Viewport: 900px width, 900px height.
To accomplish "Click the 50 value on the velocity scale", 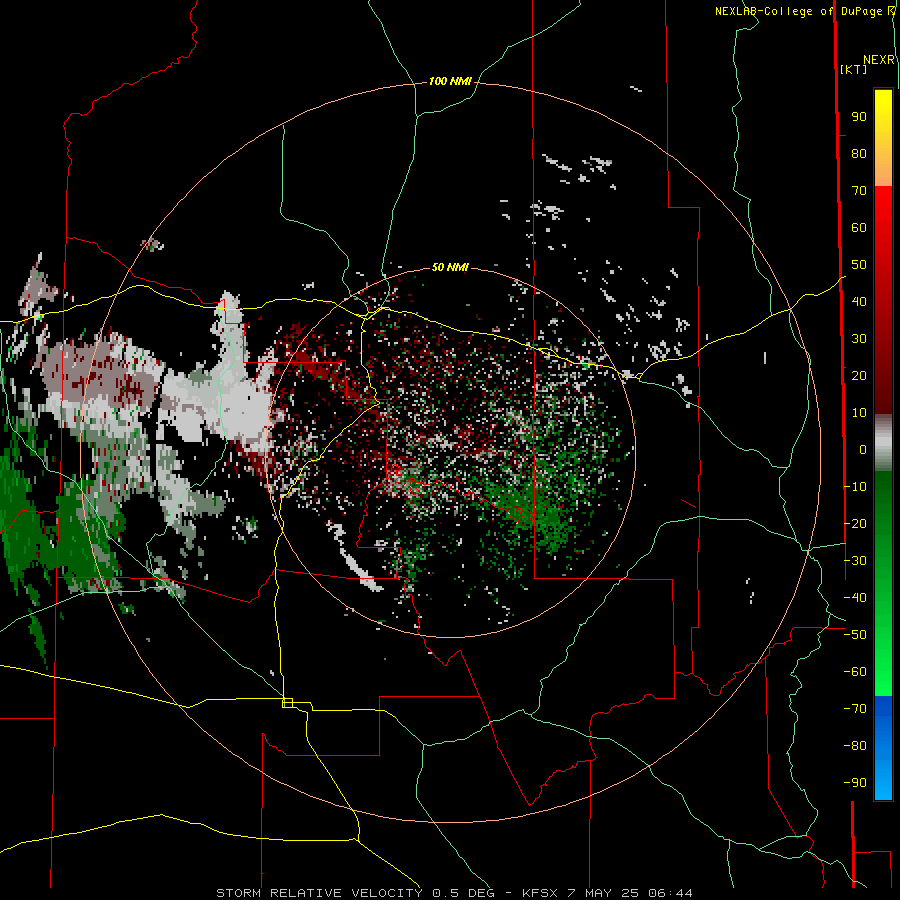I will 859,265.
